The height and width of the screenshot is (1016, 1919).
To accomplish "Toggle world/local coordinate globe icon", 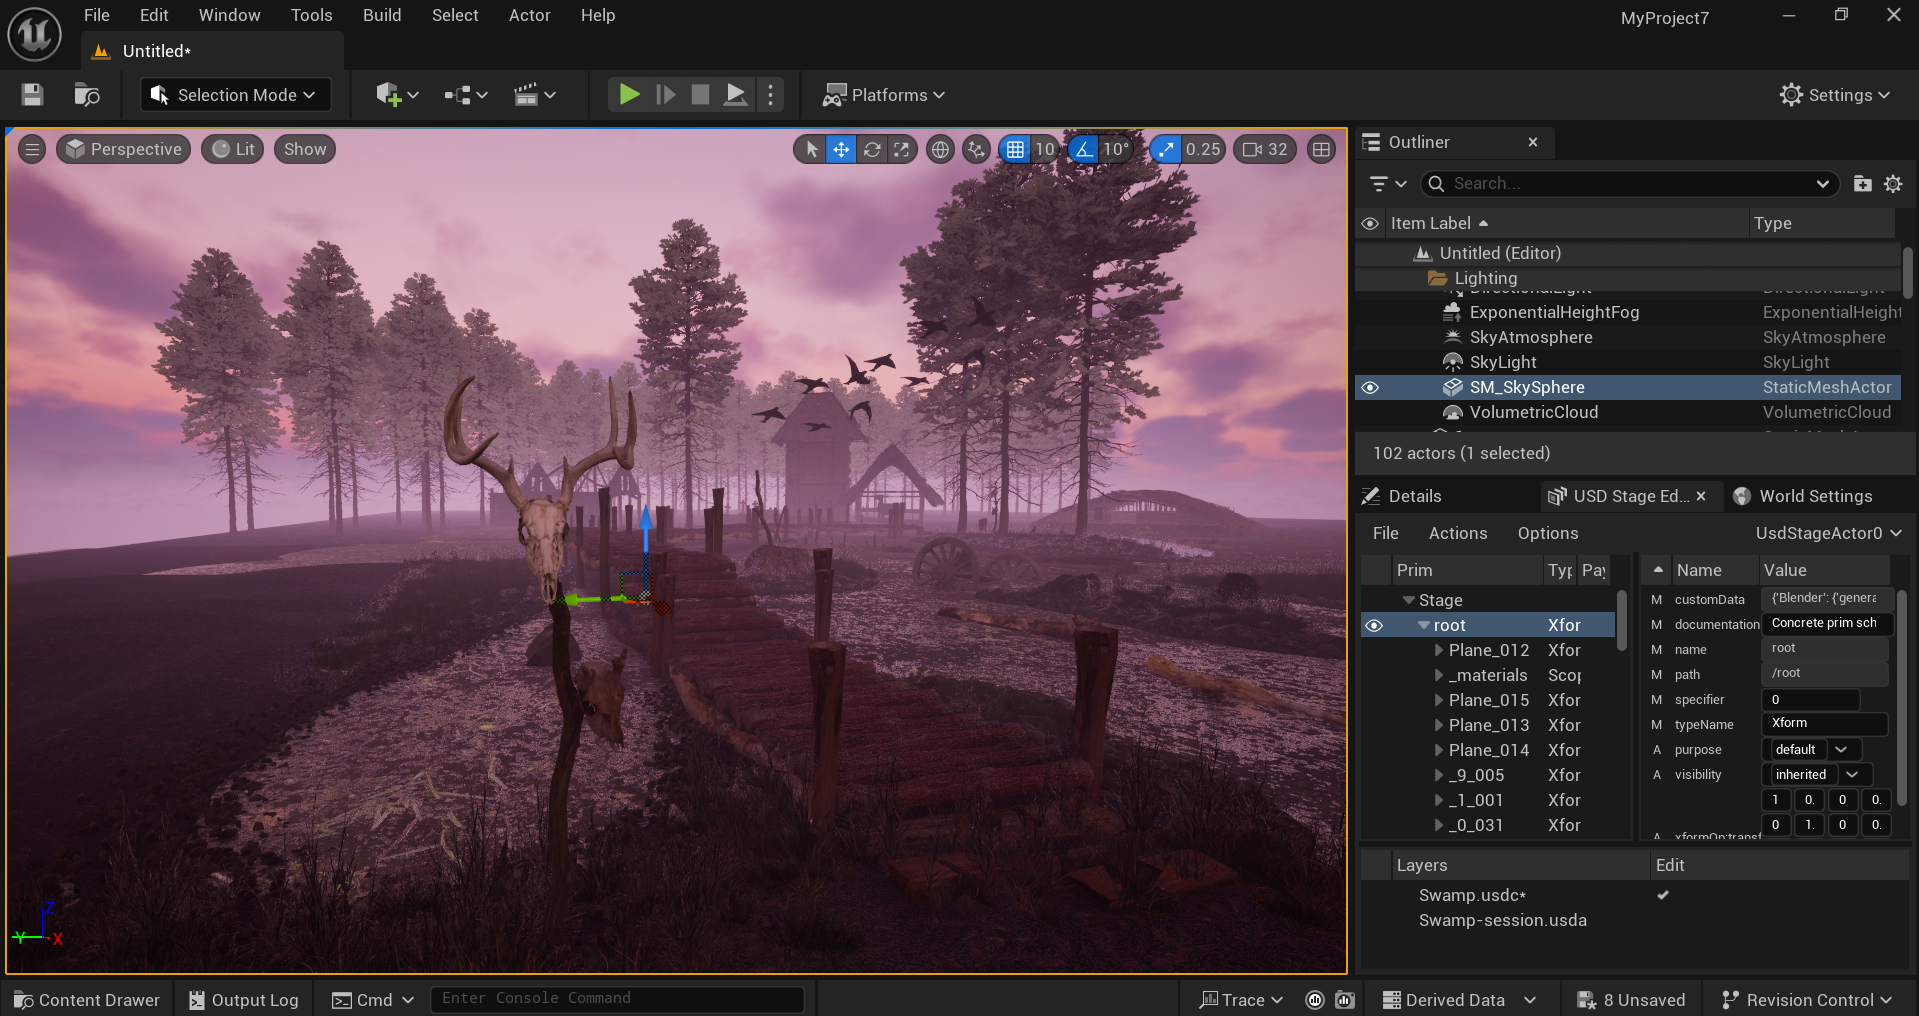I will (940, 149).
